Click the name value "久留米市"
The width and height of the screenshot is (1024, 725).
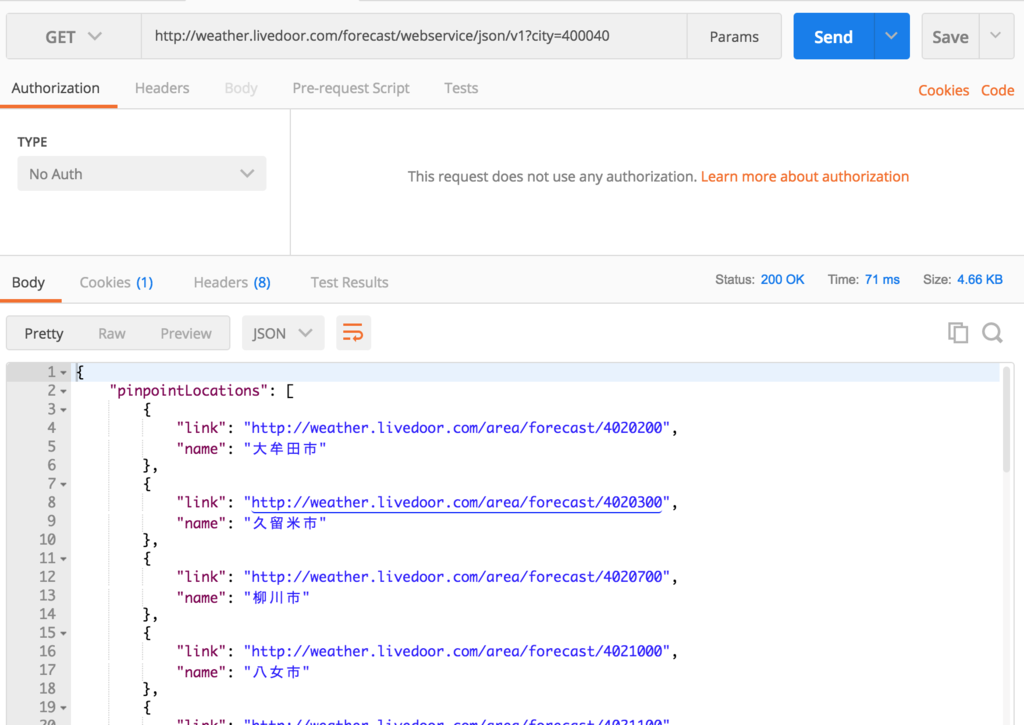coord(285,523)
